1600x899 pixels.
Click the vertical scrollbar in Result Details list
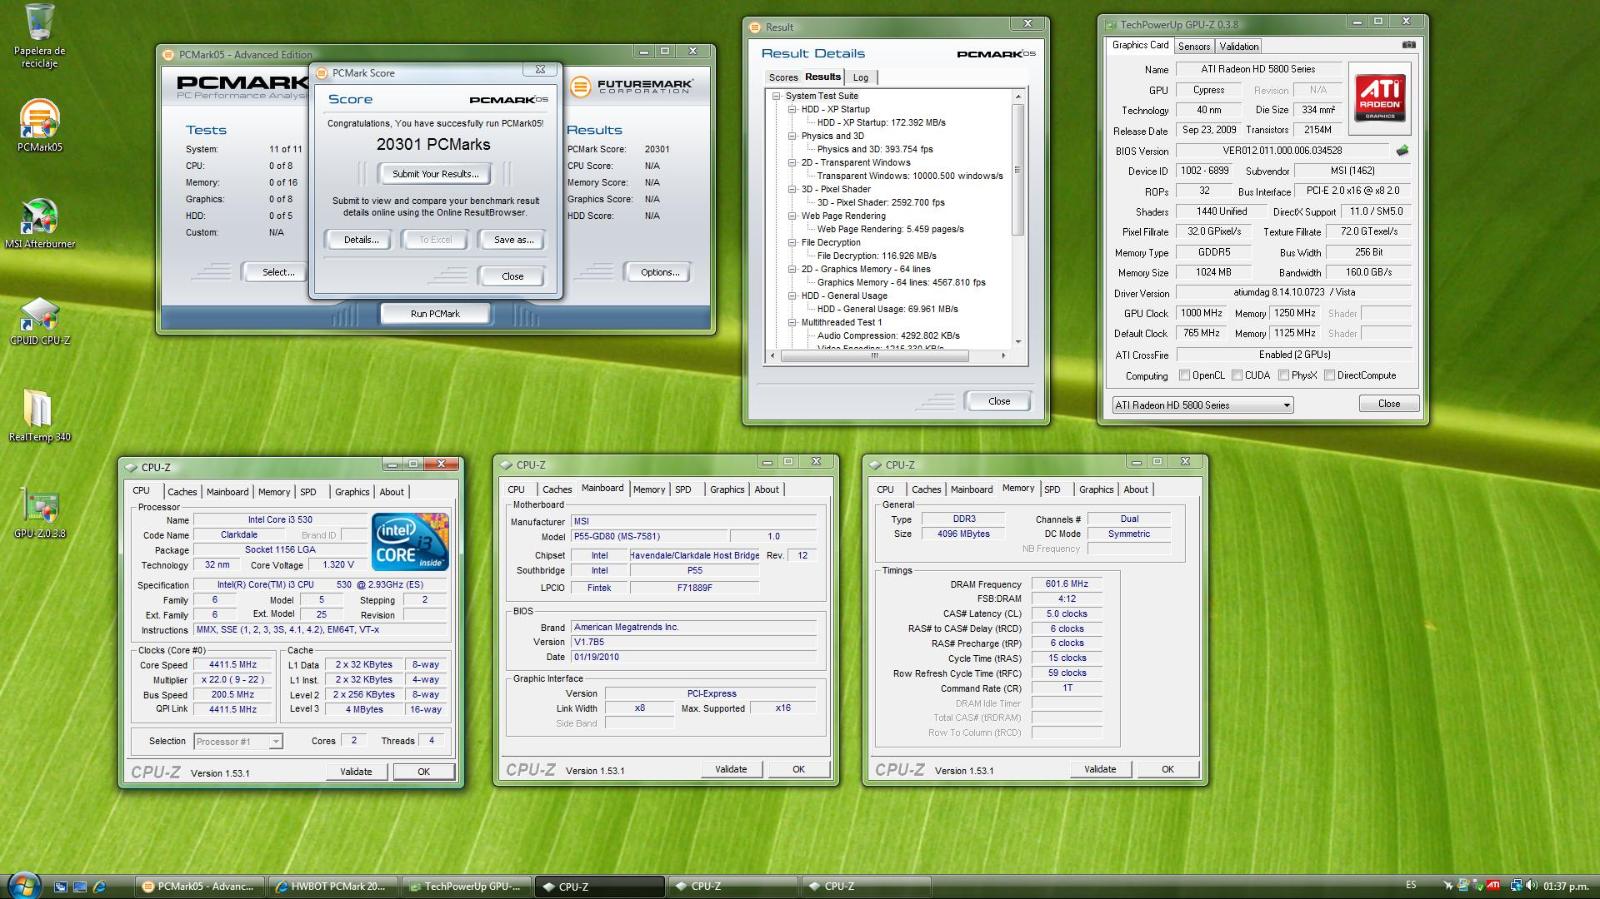[1019, 218]
